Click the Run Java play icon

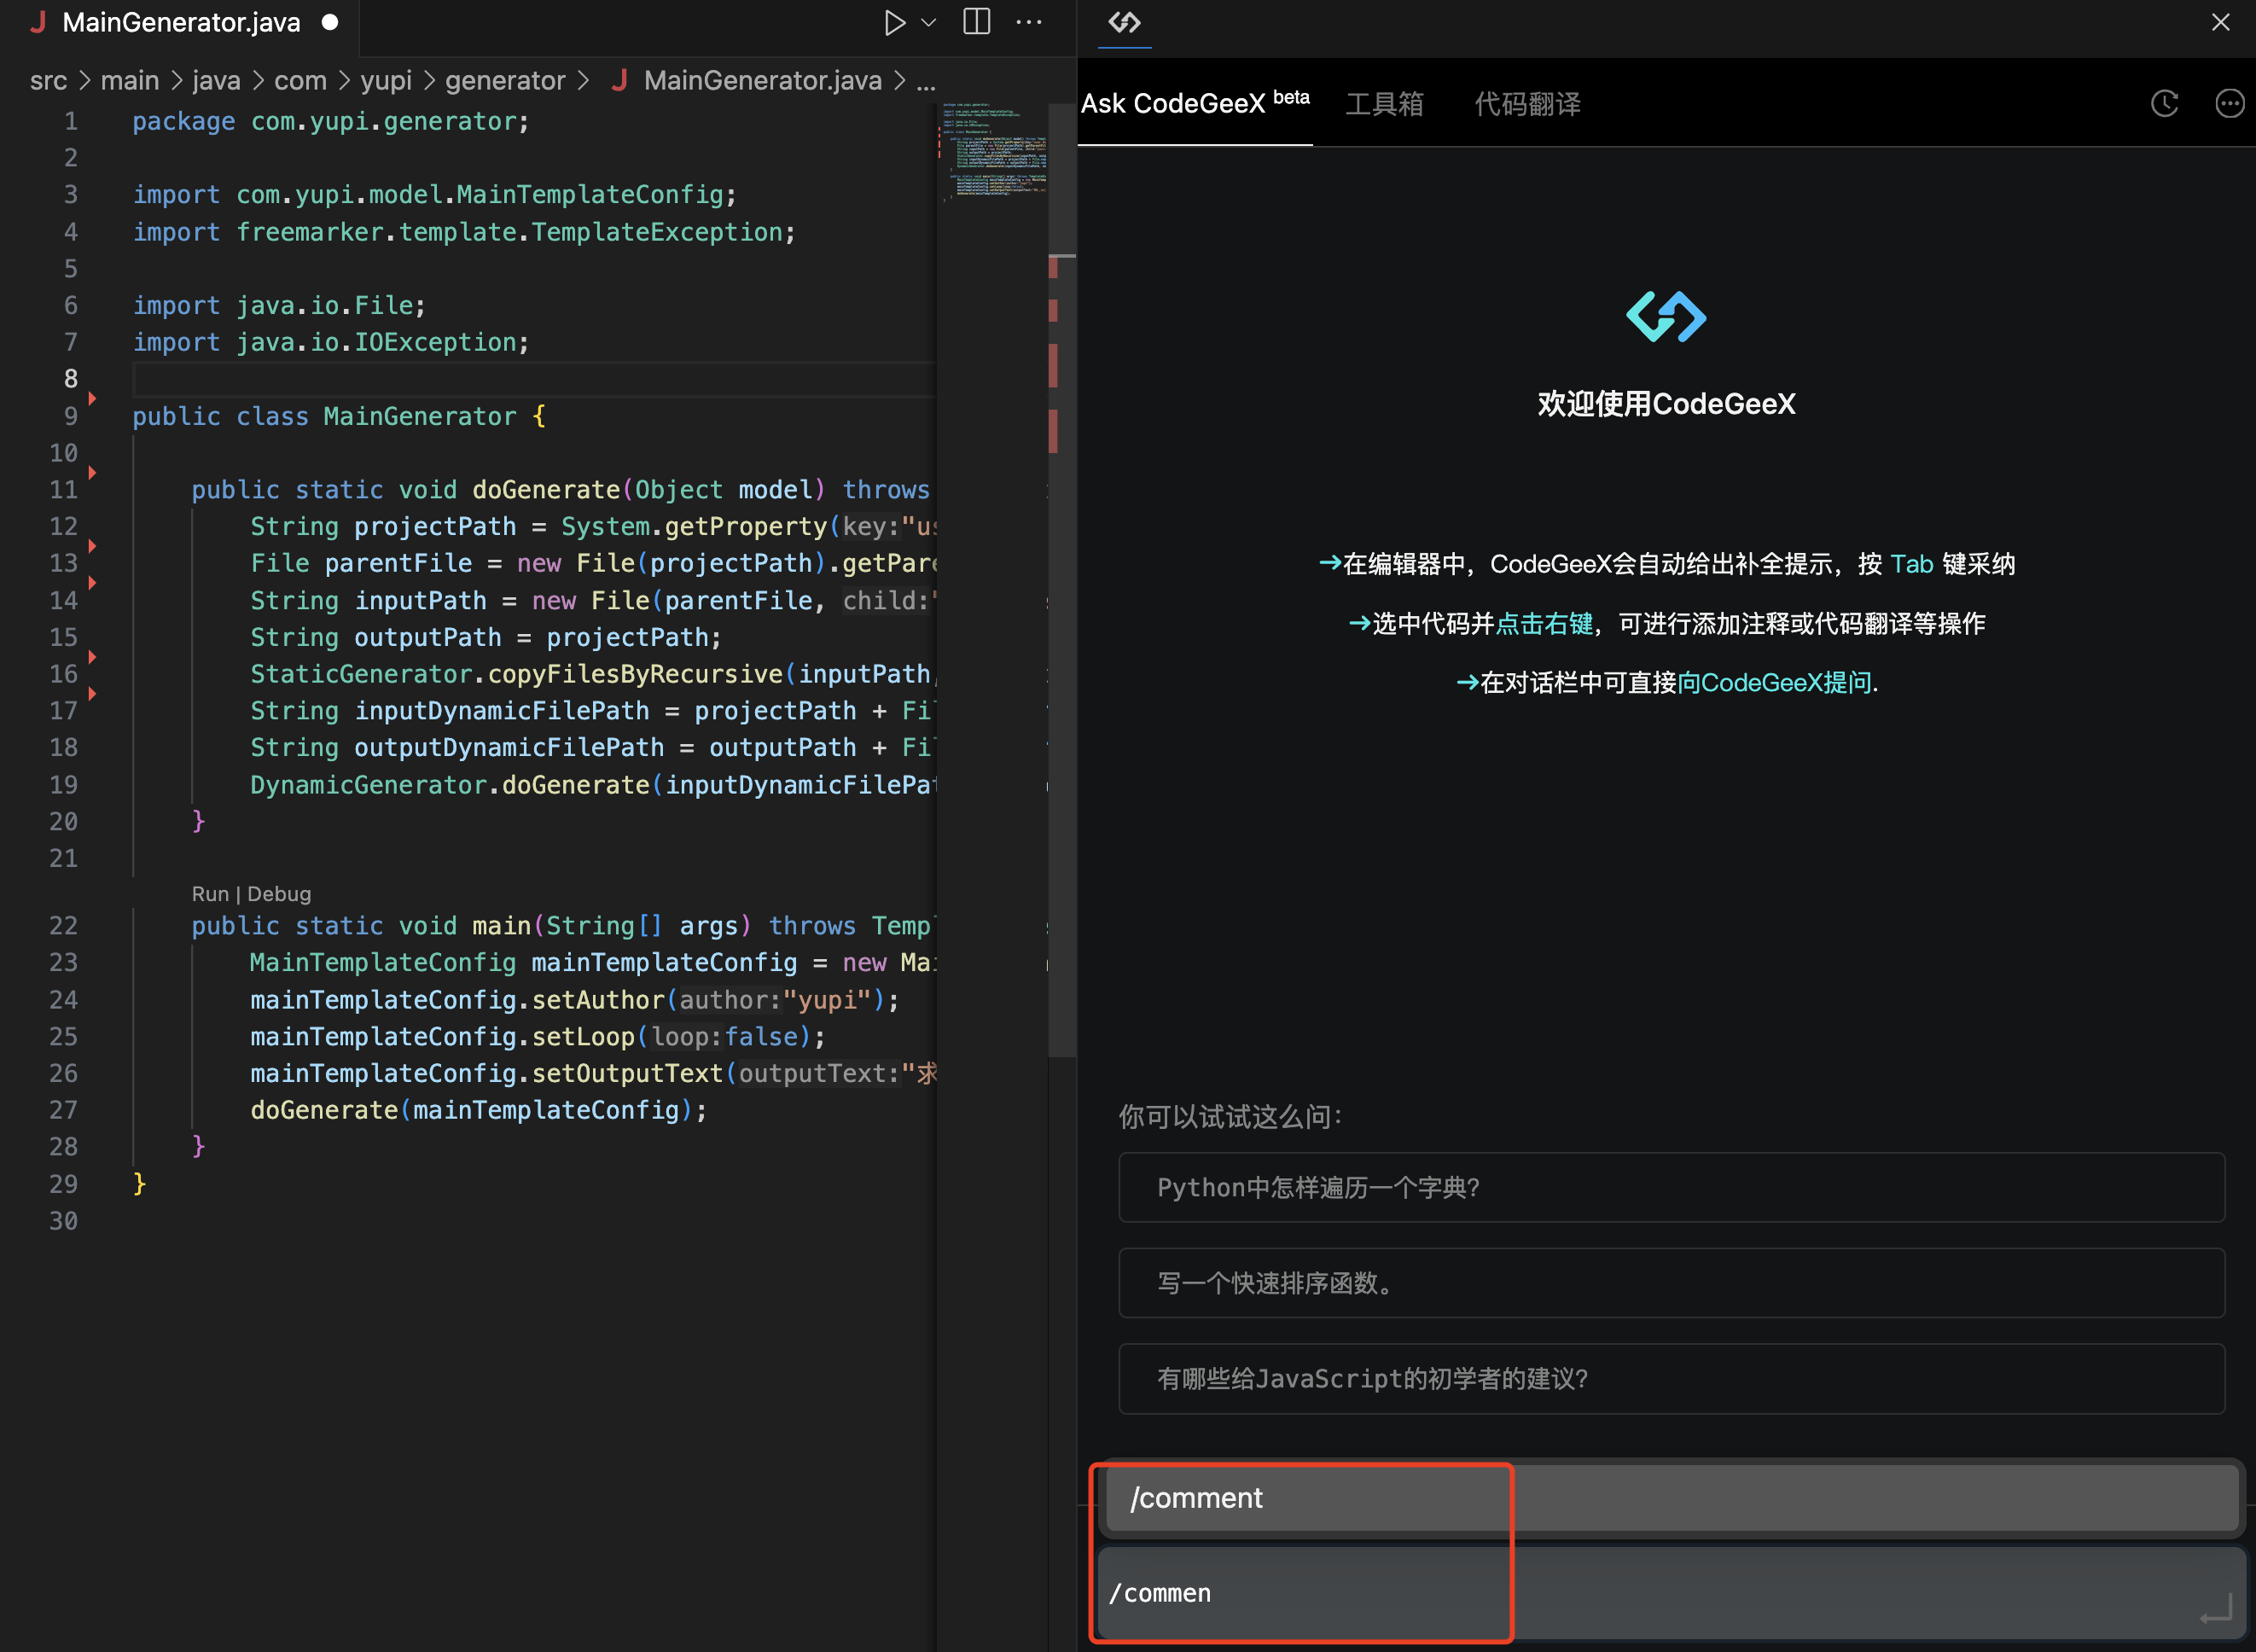pyautogui.click(x=893, y=22)
